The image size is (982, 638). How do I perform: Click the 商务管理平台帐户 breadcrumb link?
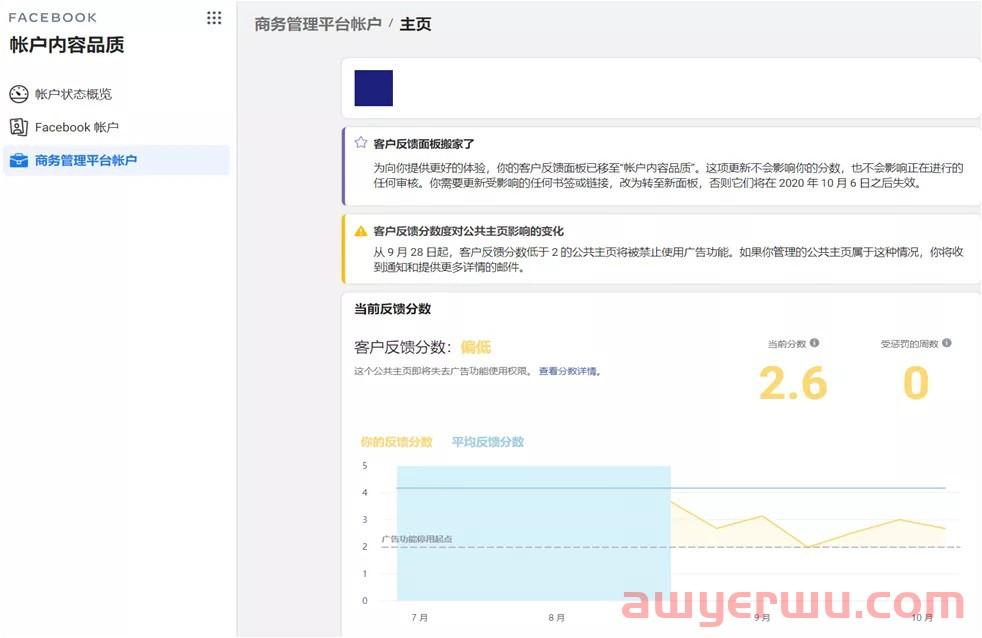[x=318, y=24]
